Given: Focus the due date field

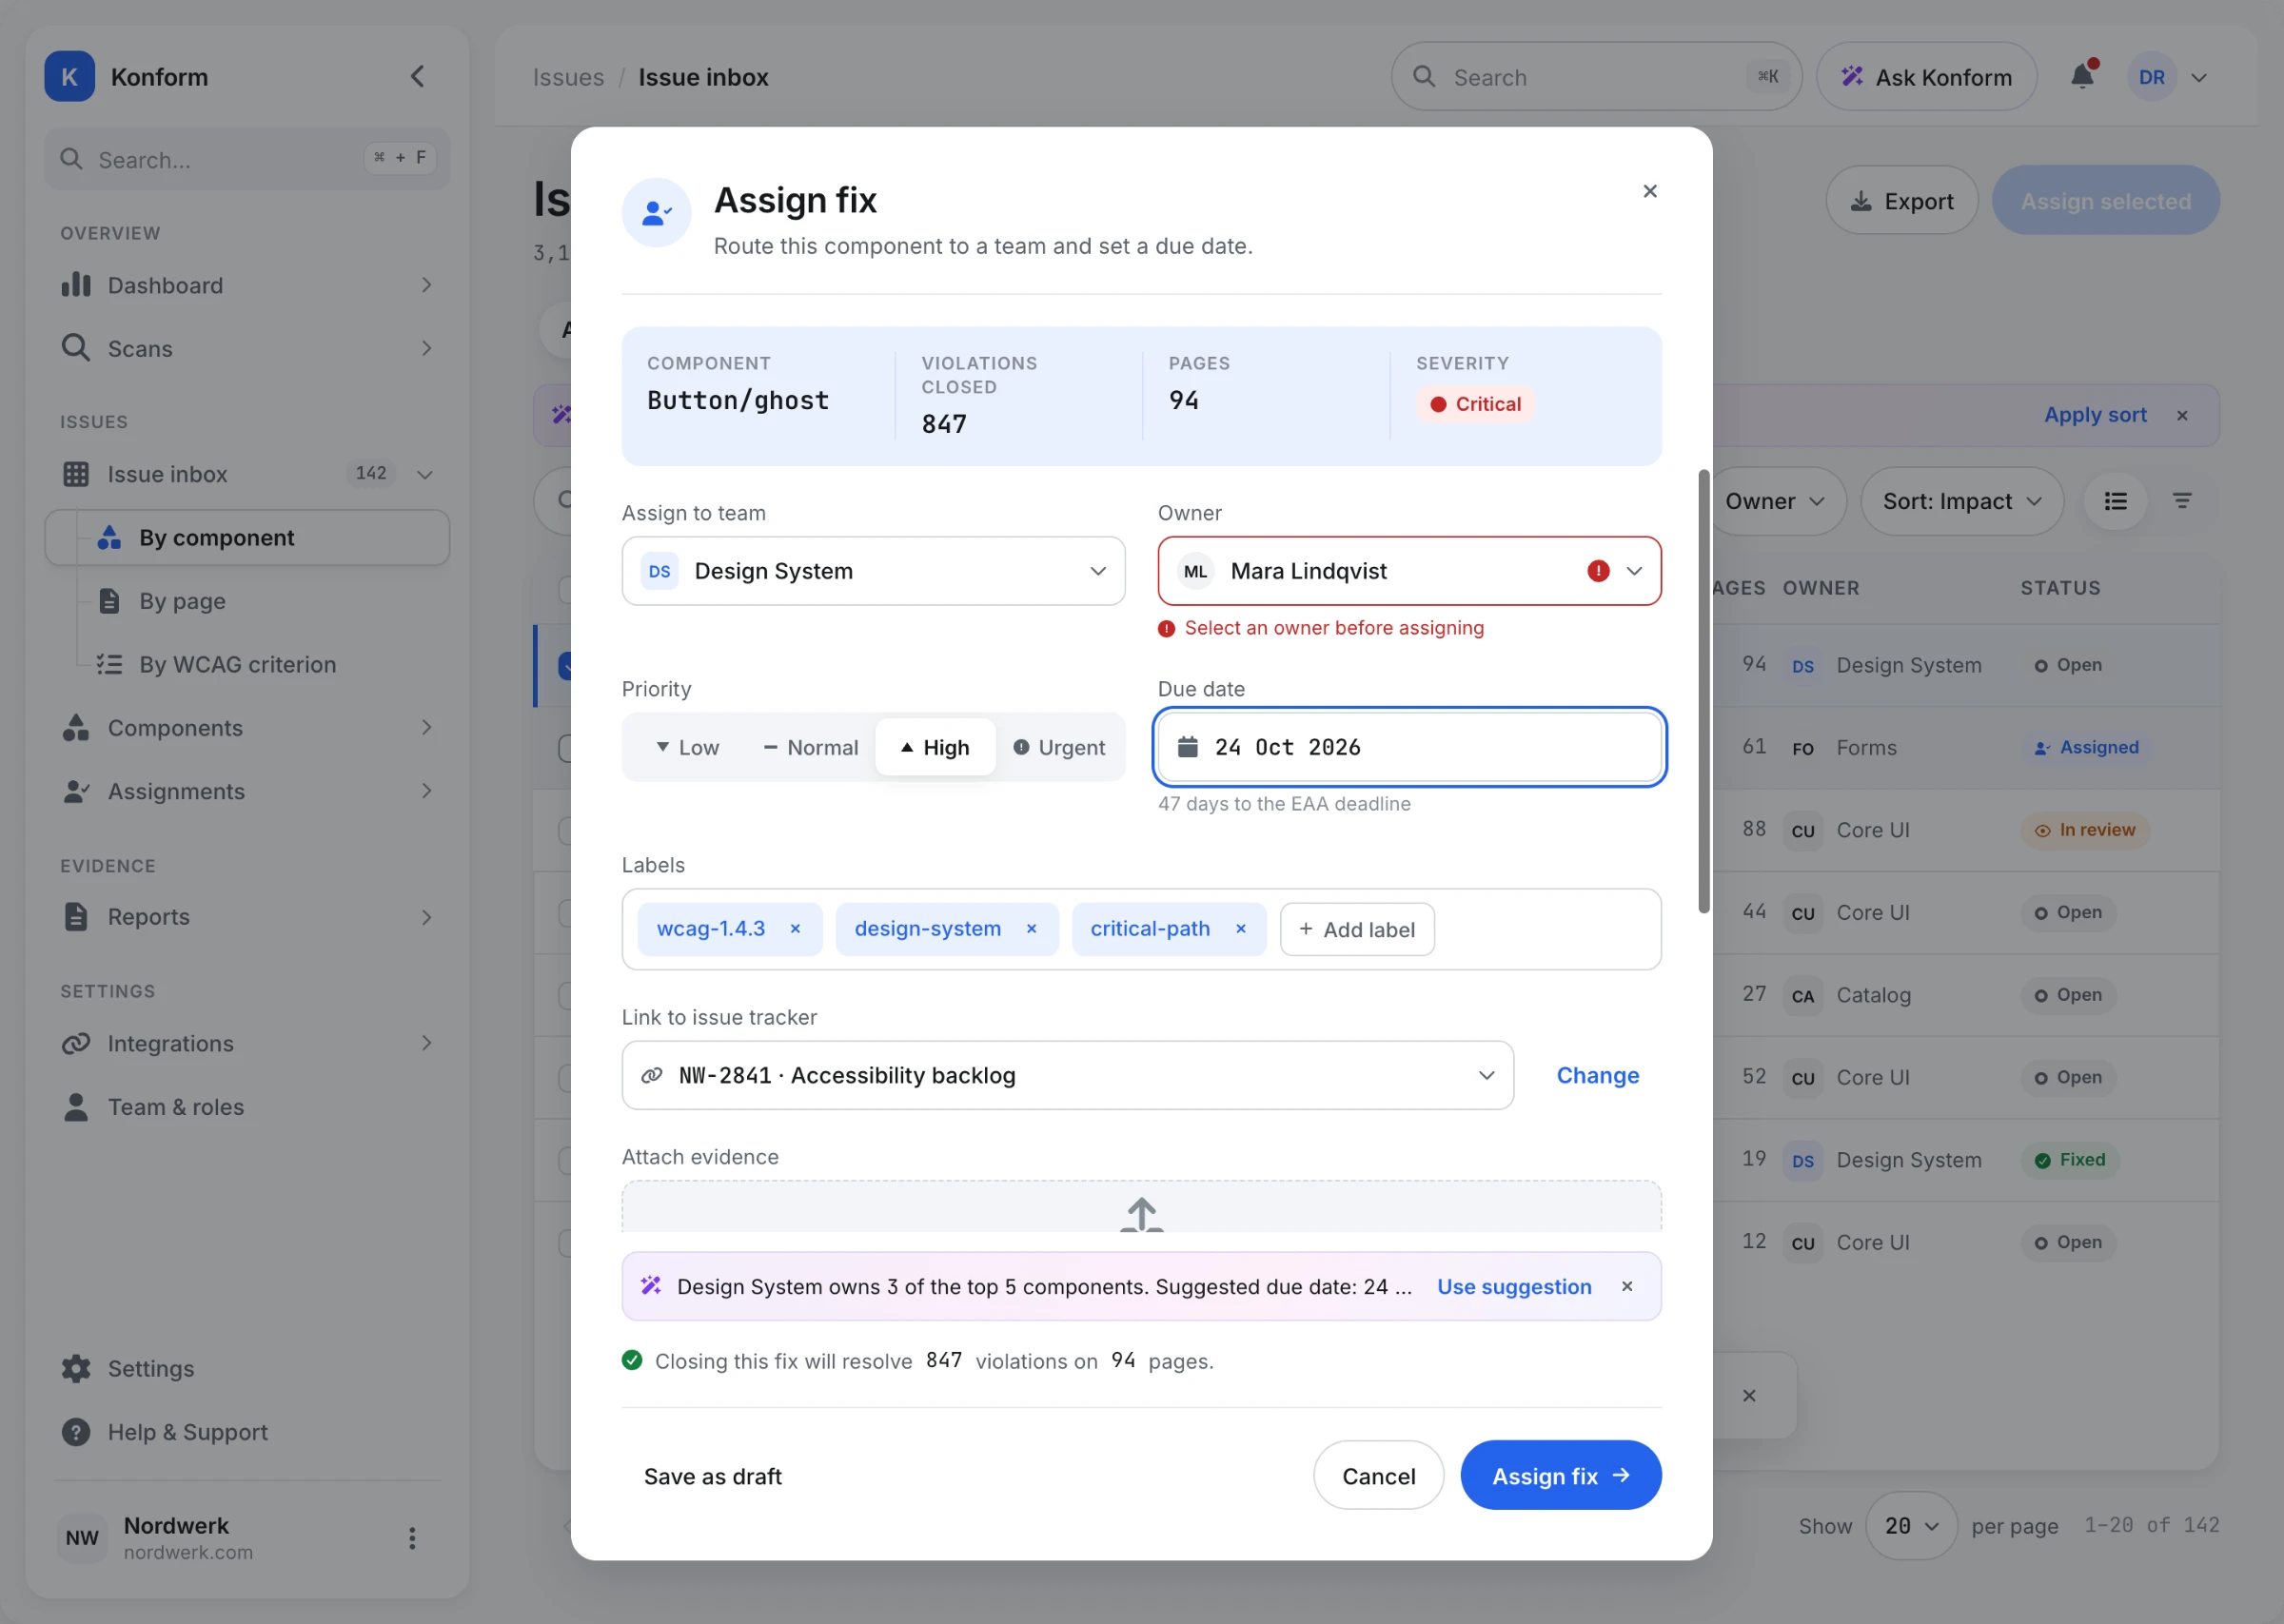Looking at the screenshot, I should pos(1409,747).
